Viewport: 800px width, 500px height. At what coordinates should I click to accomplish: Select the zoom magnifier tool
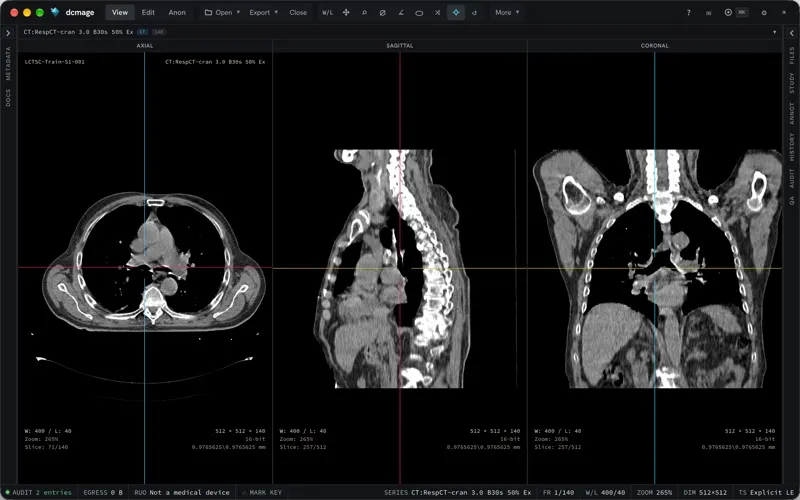(364, 12)
